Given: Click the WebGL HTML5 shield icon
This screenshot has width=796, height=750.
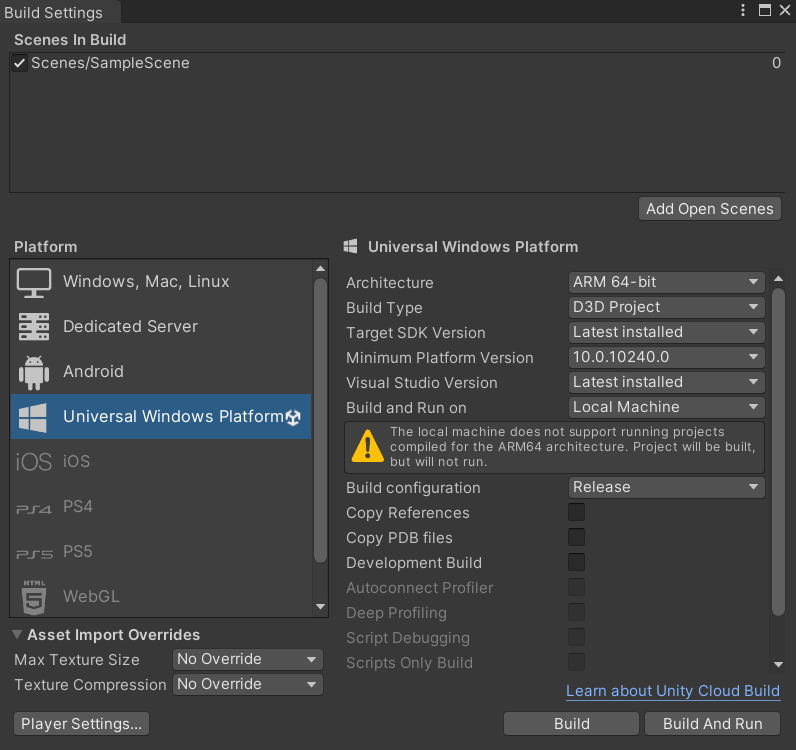Looking at the screenshot, I should click(34, 597).
